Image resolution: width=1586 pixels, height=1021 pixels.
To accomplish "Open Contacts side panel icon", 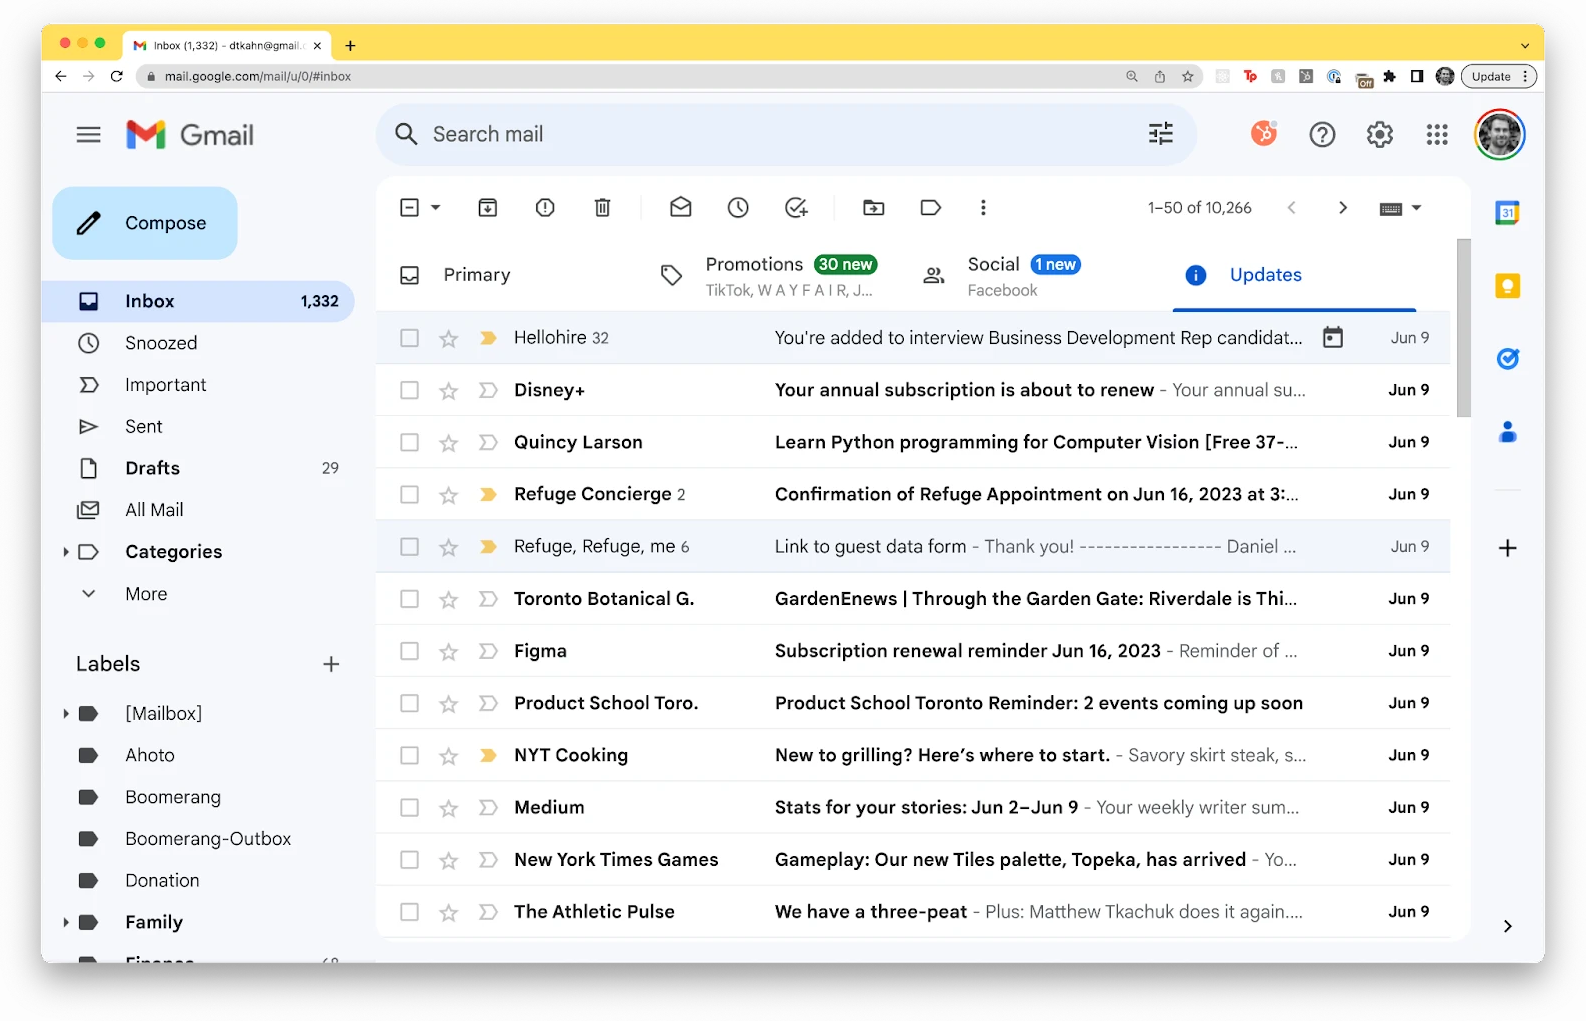I will coord(1508,432).
